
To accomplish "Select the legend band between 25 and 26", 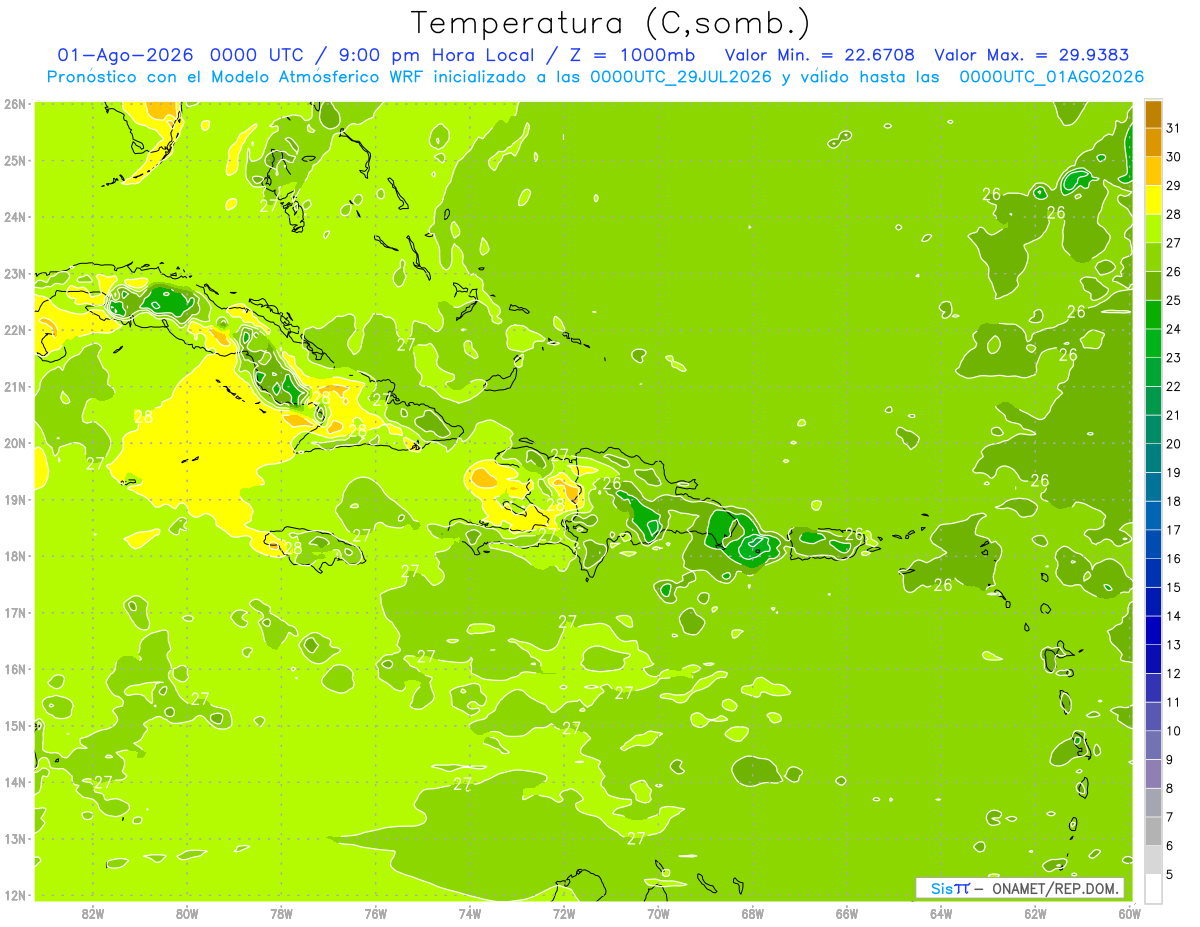I will click(x=1153, y=286).
